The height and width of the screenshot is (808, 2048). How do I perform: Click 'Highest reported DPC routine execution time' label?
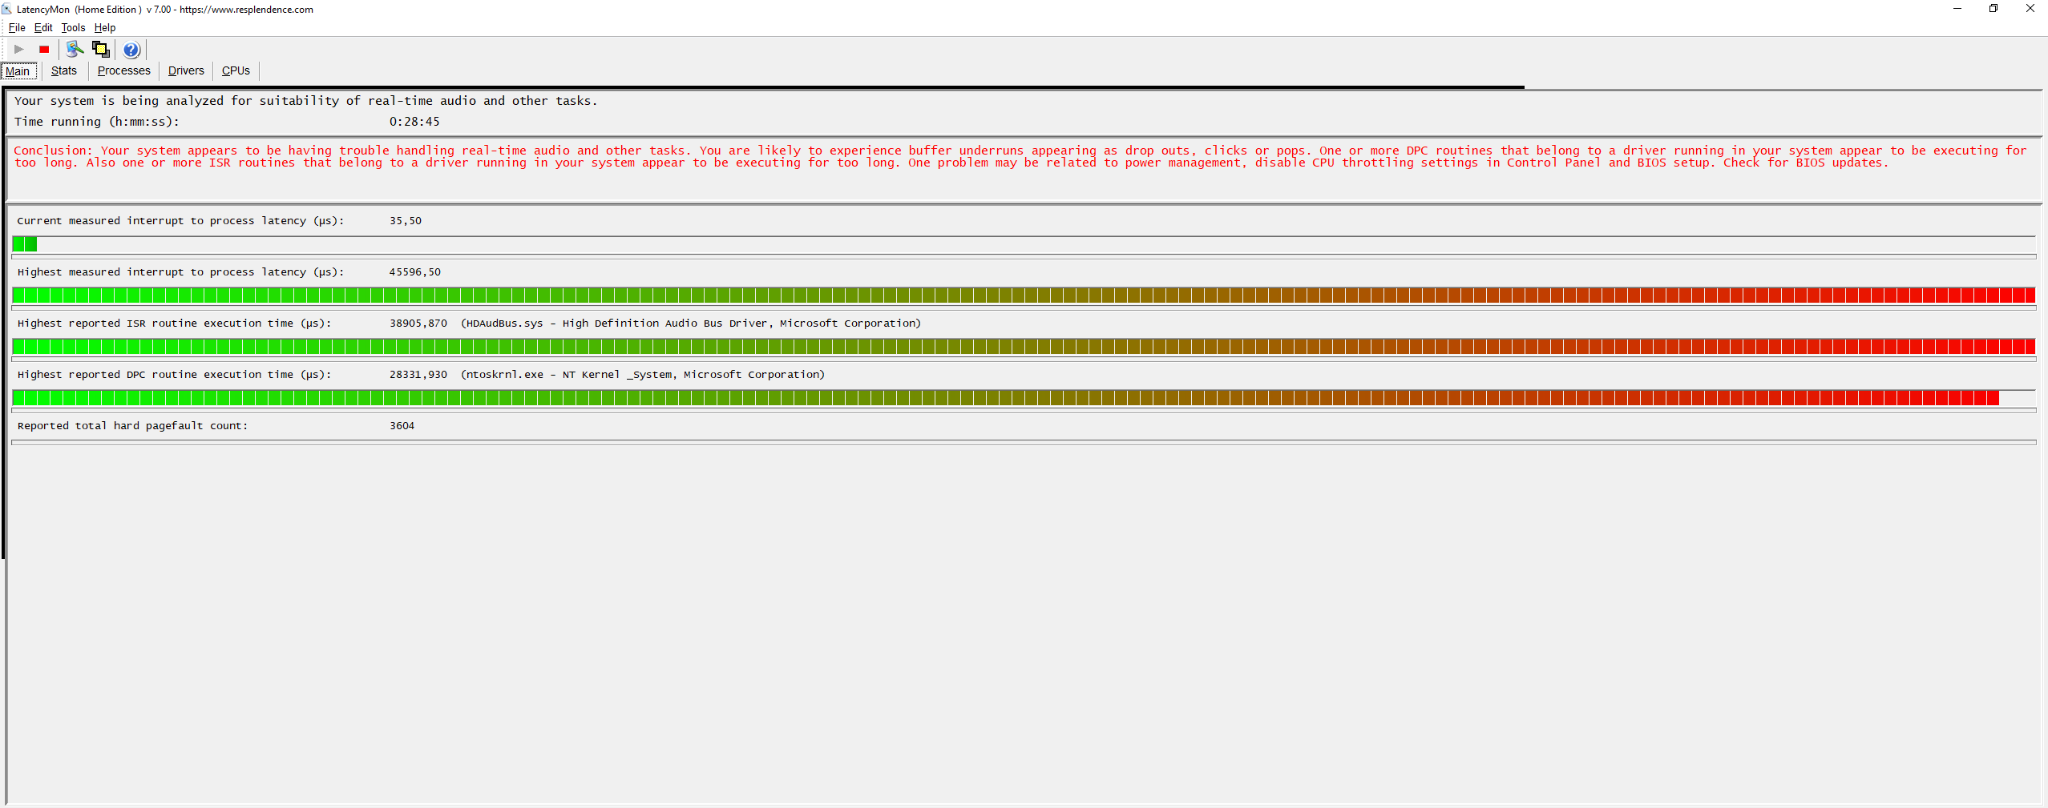(174, 374)
